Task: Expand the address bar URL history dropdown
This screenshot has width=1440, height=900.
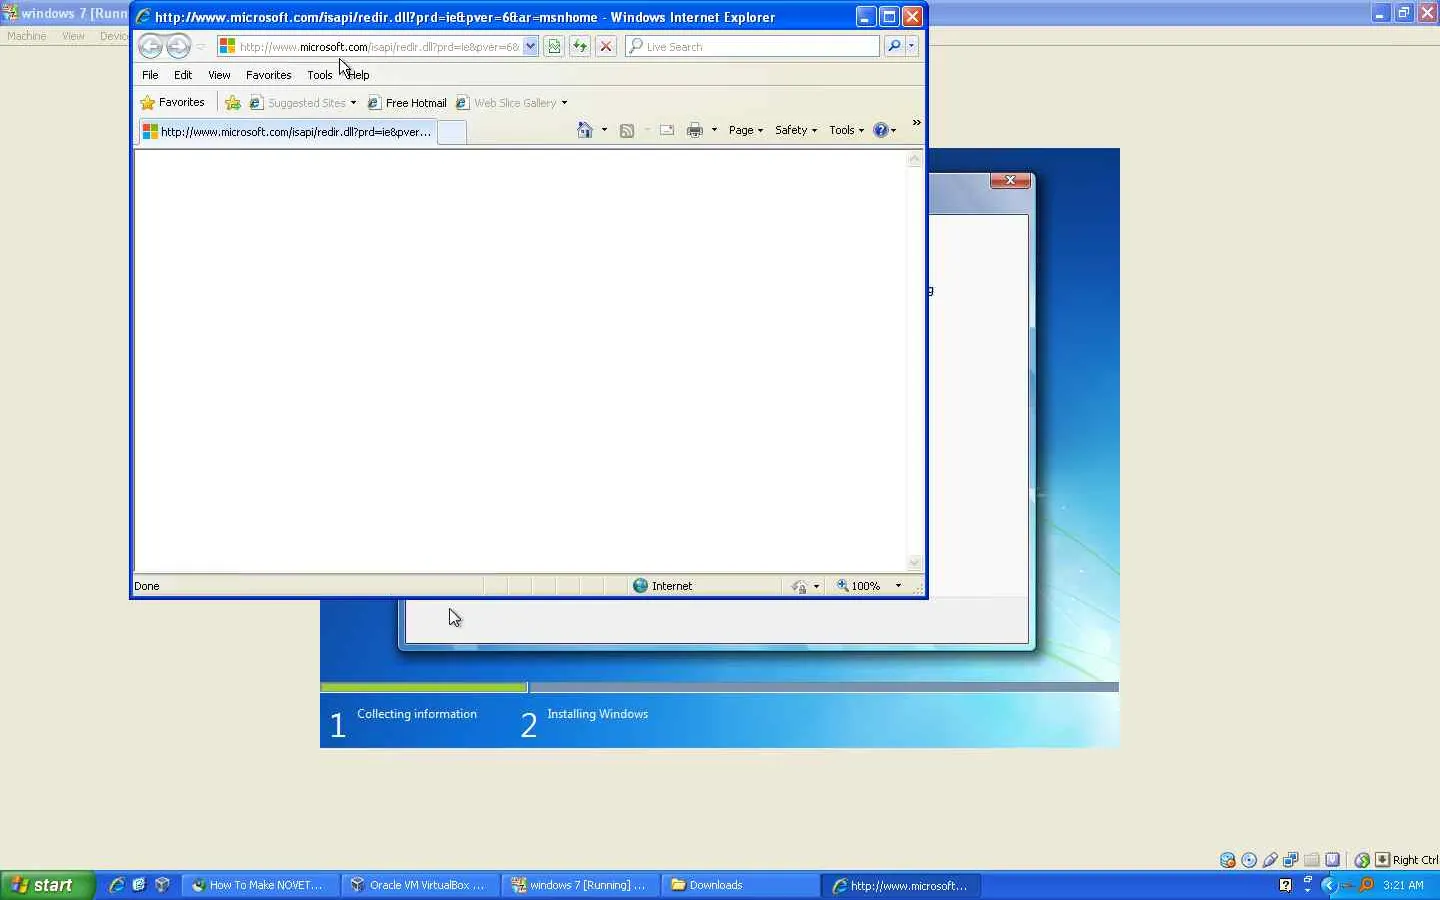Action: (530, 46)
